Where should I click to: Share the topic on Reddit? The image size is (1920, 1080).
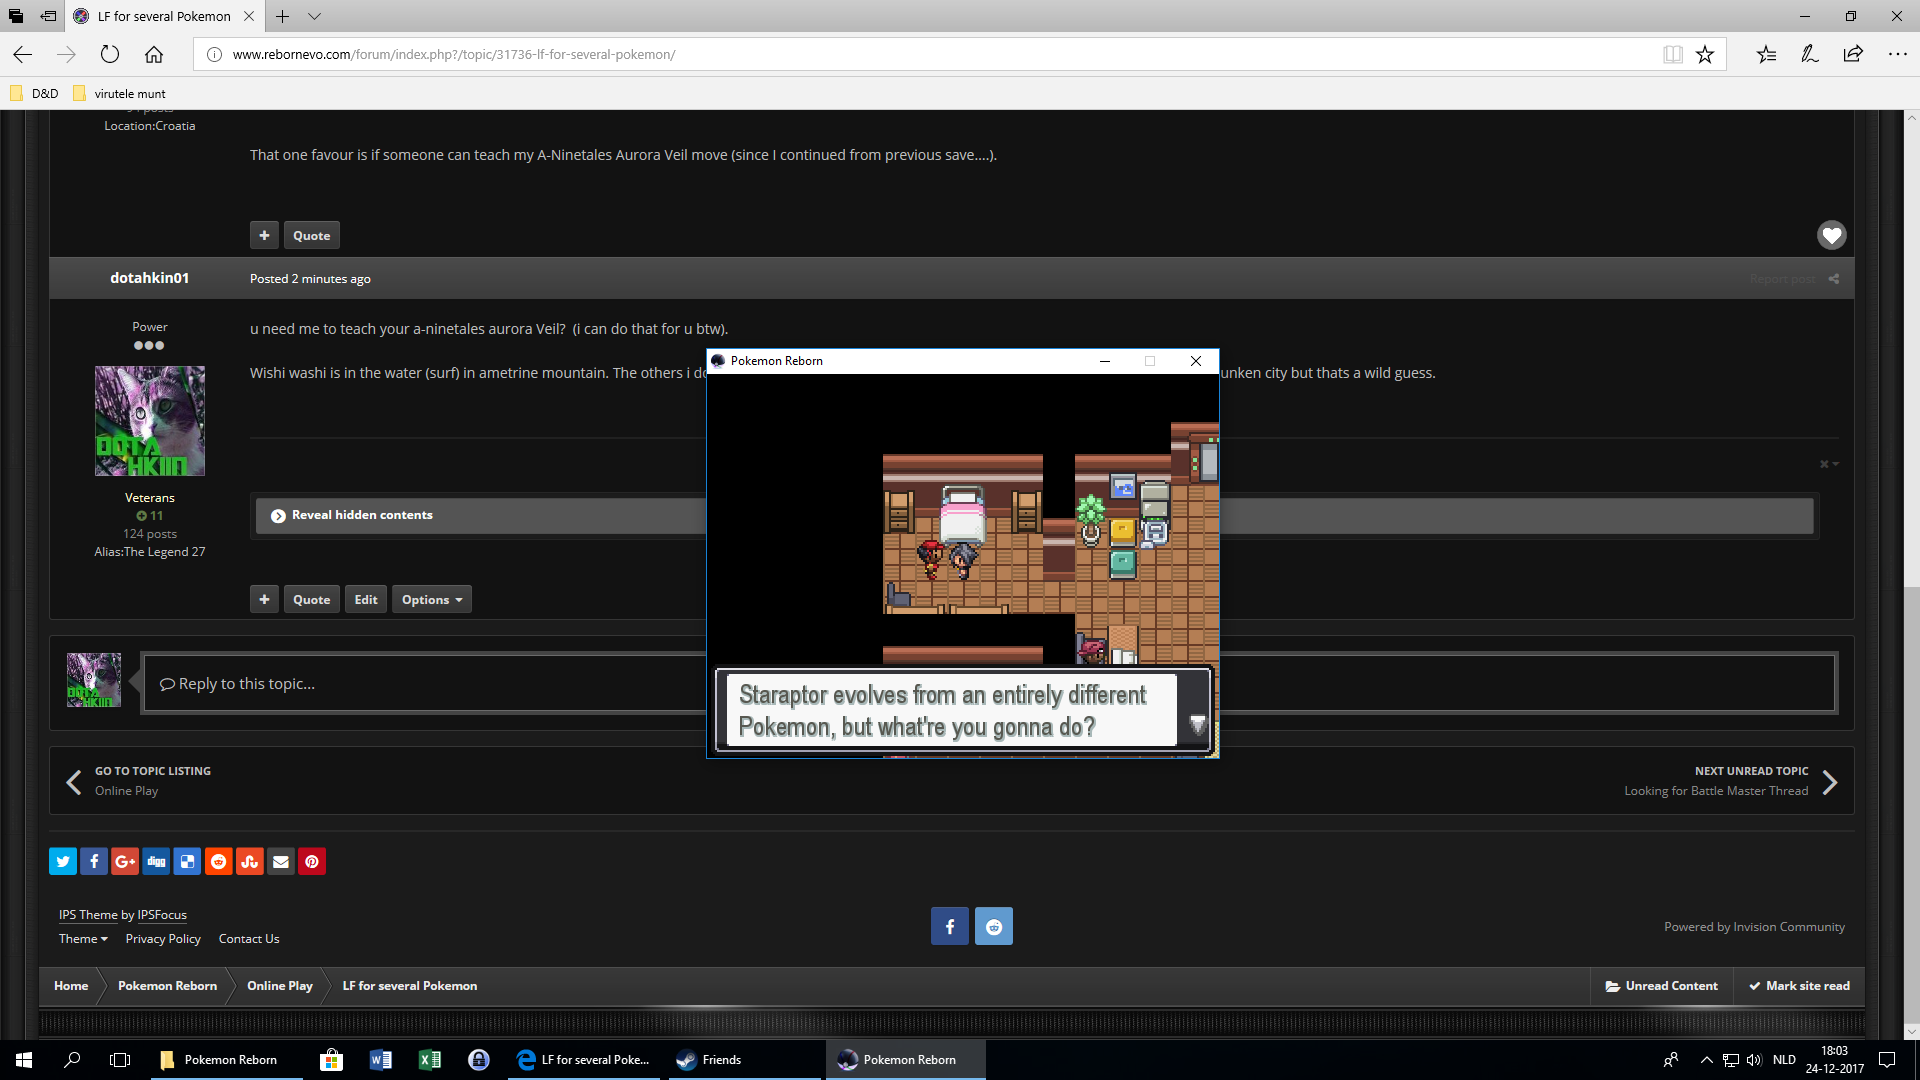pyautogui.click(x=218, y=861)
